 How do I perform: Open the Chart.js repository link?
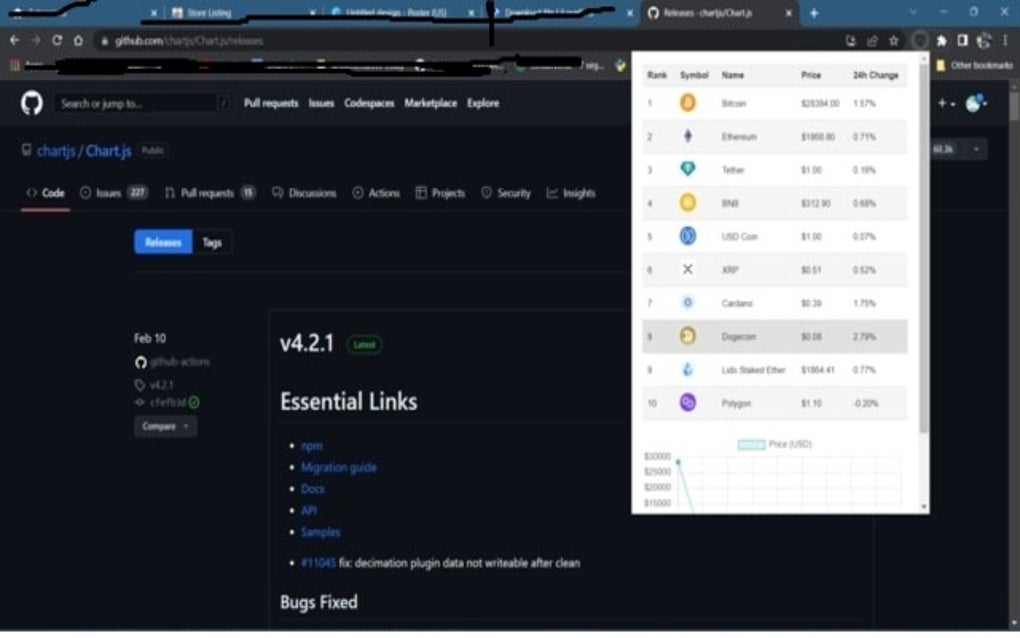coord(109,151)
